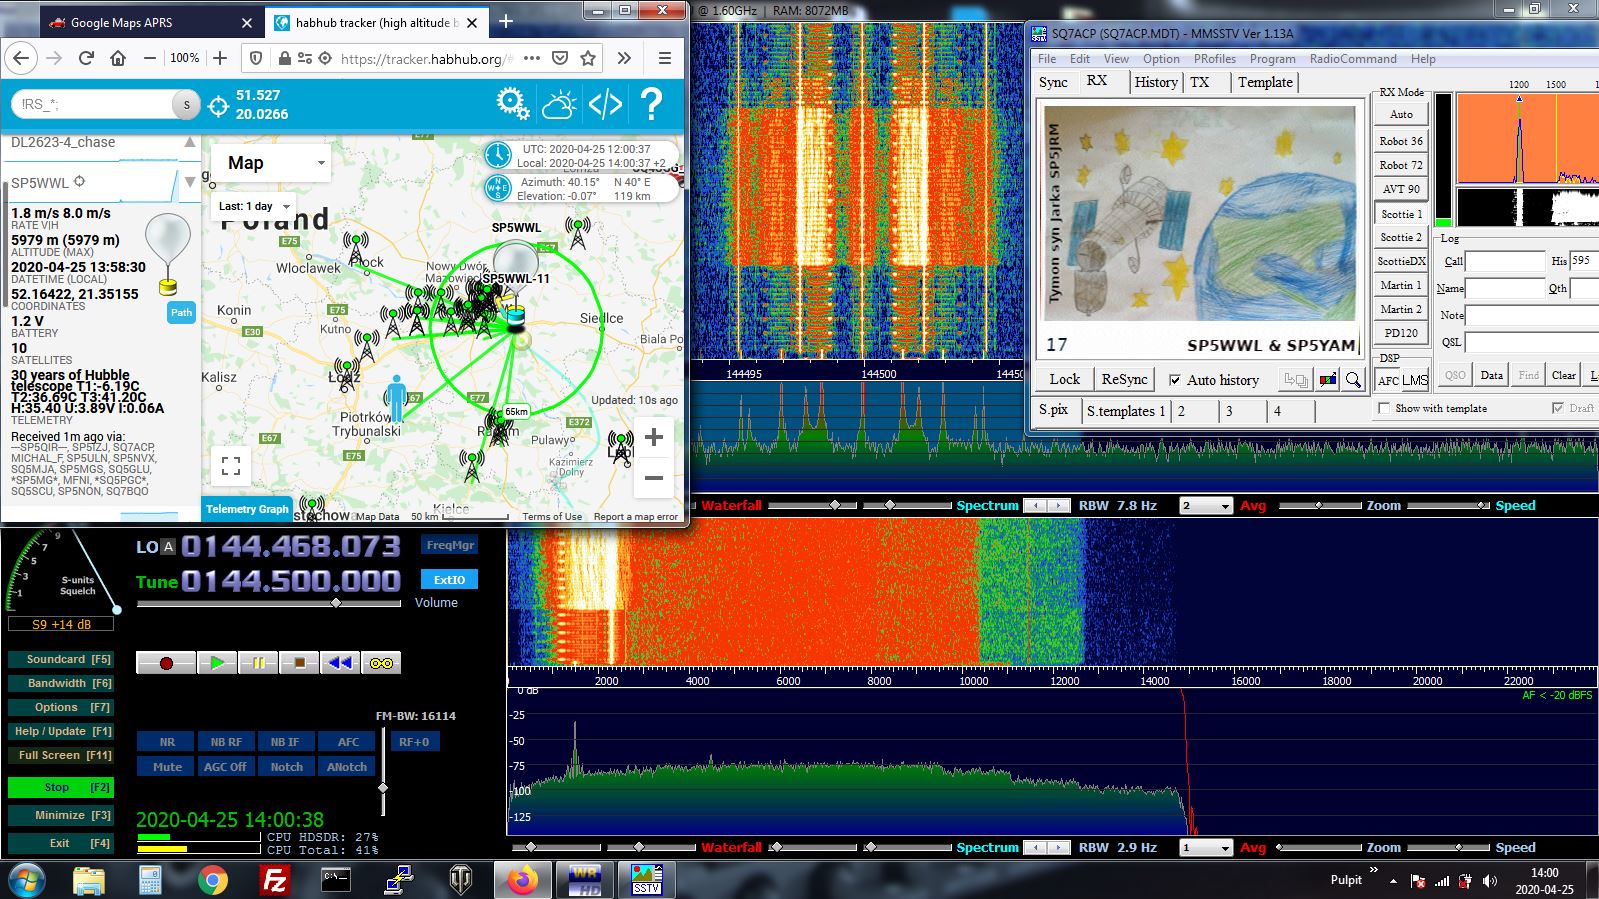The height and width of the screenshot is (899, 1599).
Task: Open the weather overlay icon
Action: tap(559, 104)
